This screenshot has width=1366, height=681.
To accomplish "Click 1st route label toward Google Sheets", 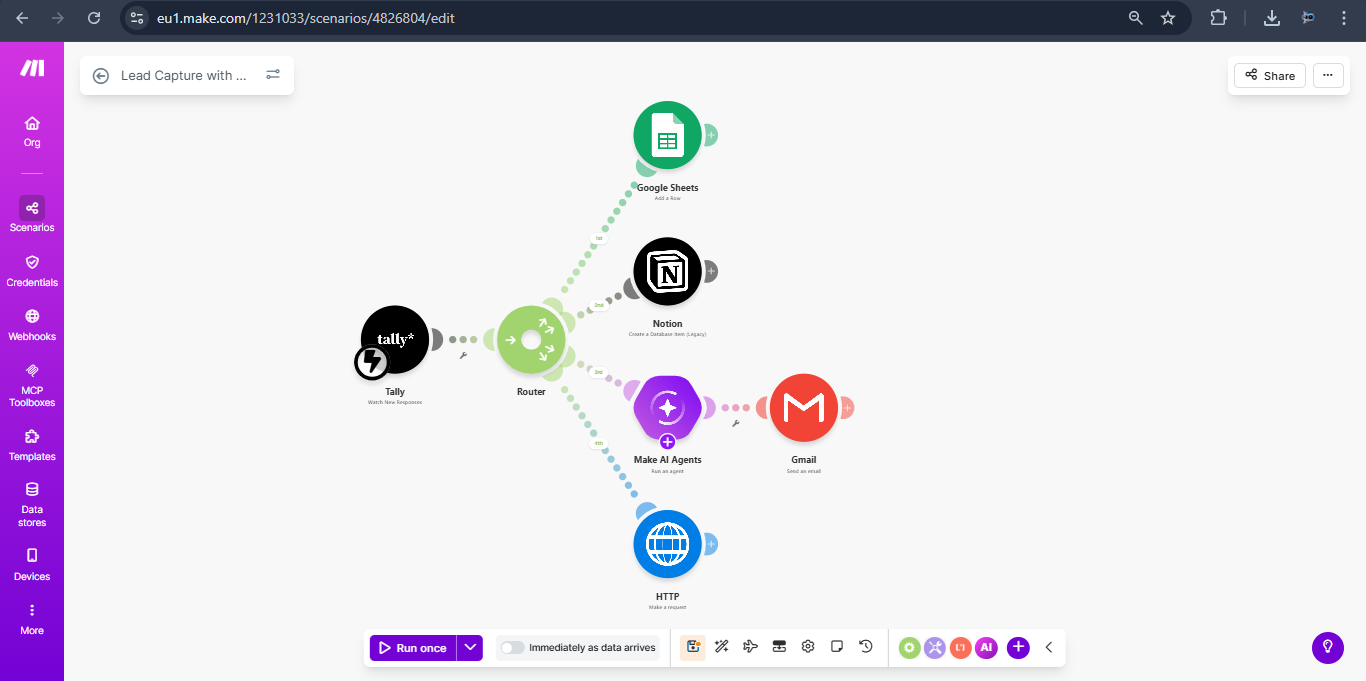I will click(599, 238).
